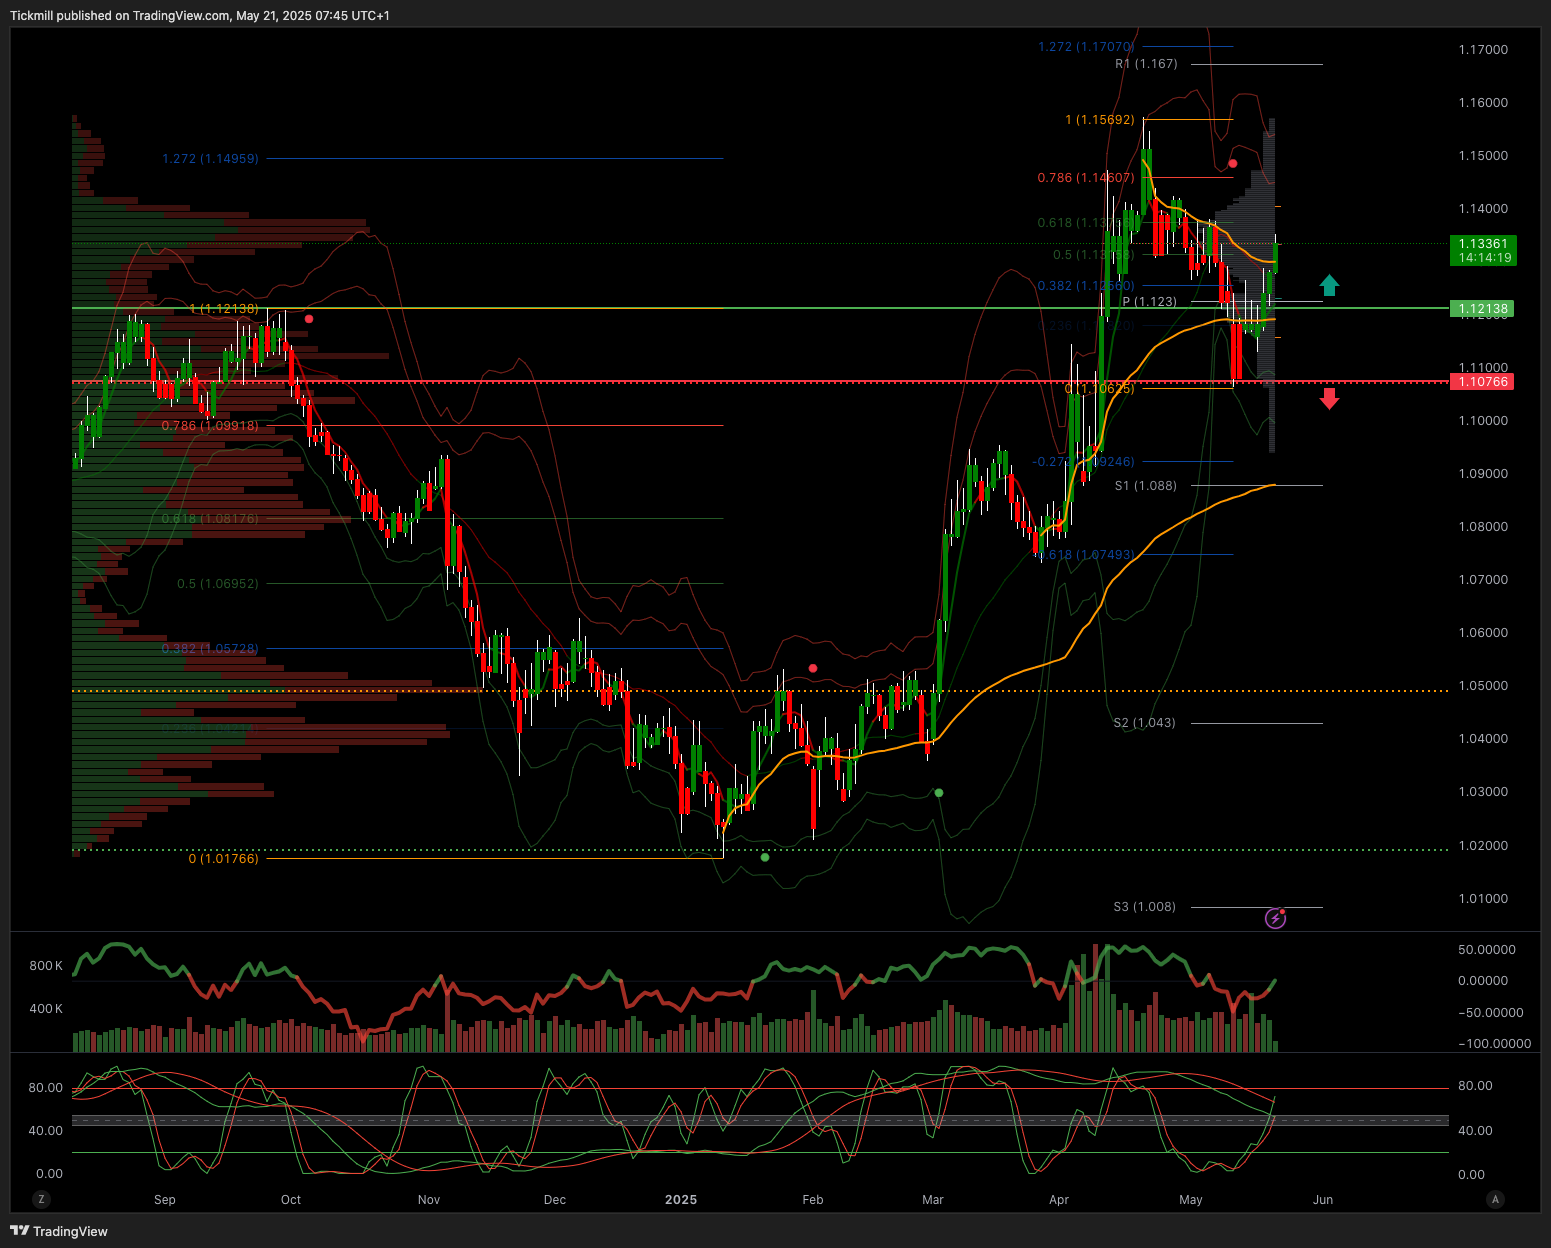Click the 400 K volume scale label

point(46,1009)
